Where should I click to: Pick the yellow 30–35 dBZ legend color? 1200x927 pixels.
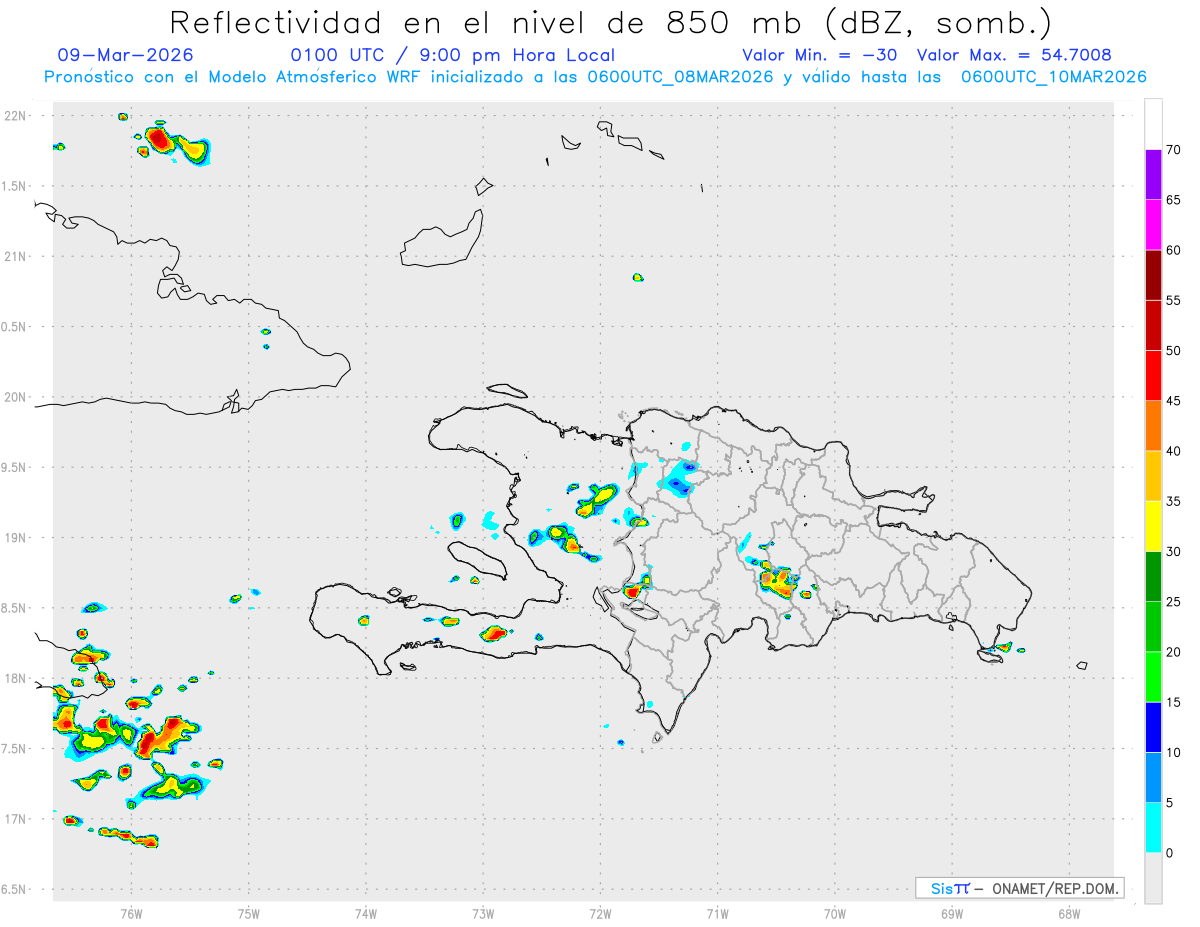(1153, 526)
